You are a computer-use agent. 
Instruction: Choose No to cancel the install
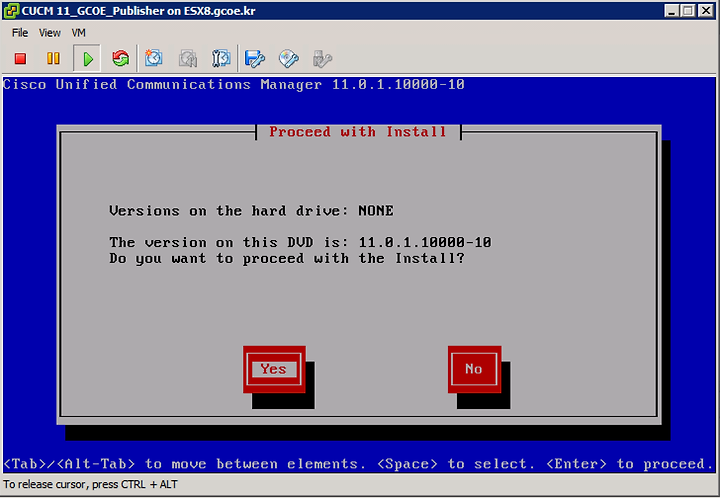[x=474, y=369]
